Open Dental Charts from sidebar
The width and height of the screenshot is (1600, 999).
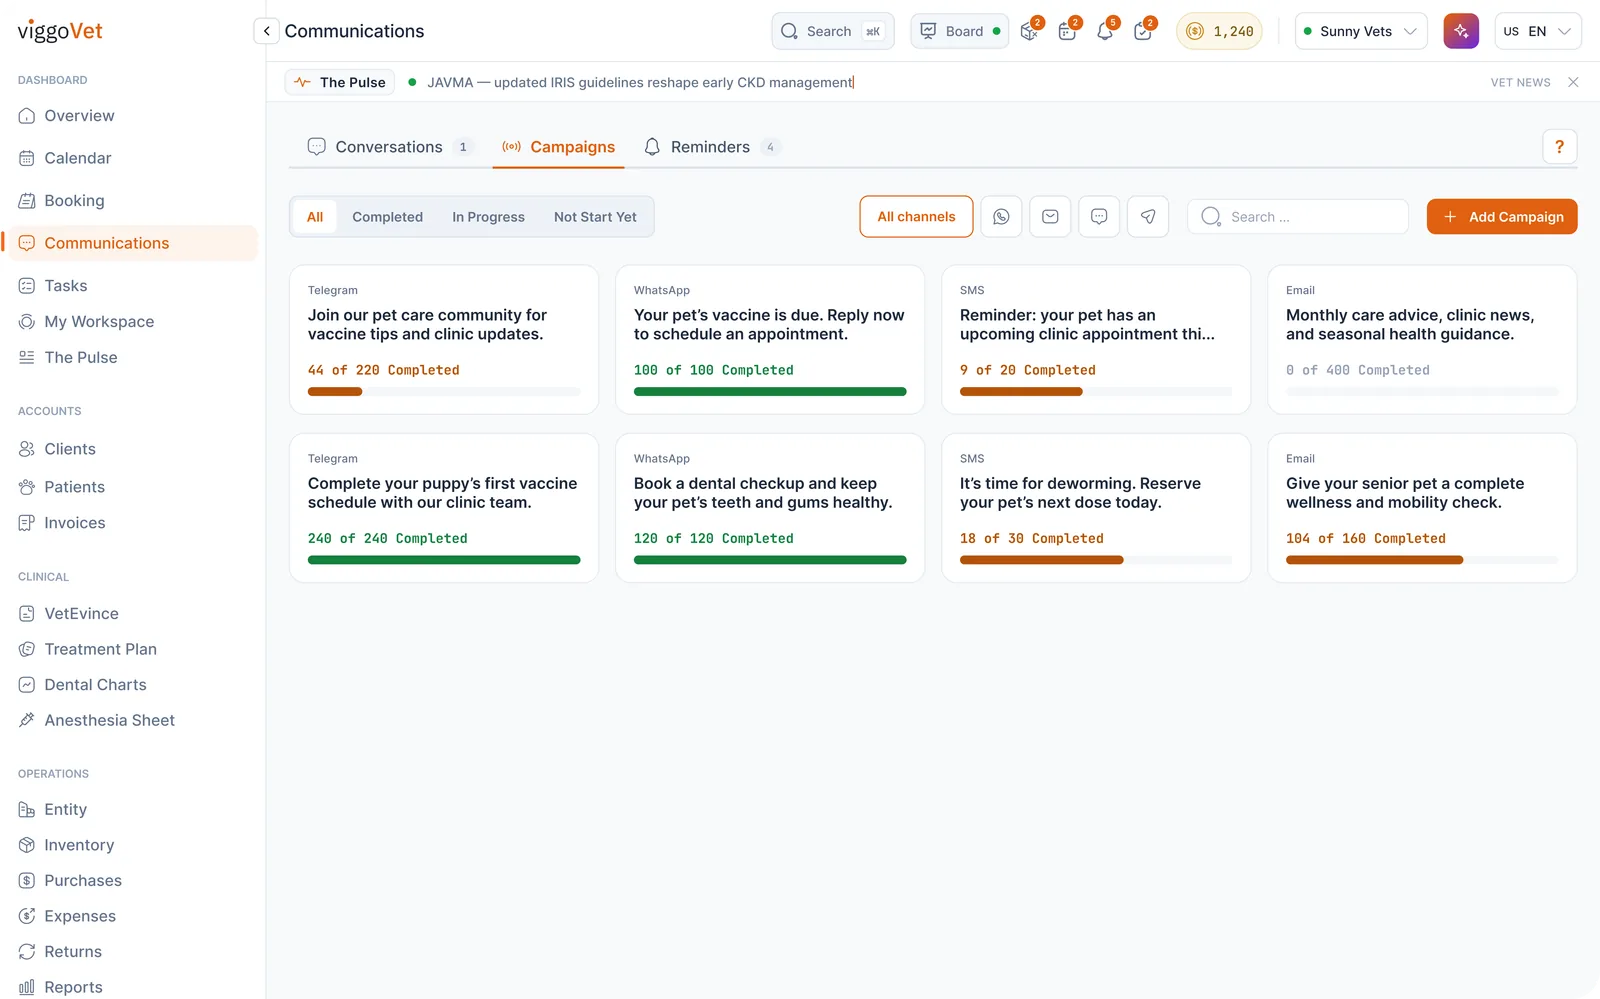(95, 685)
